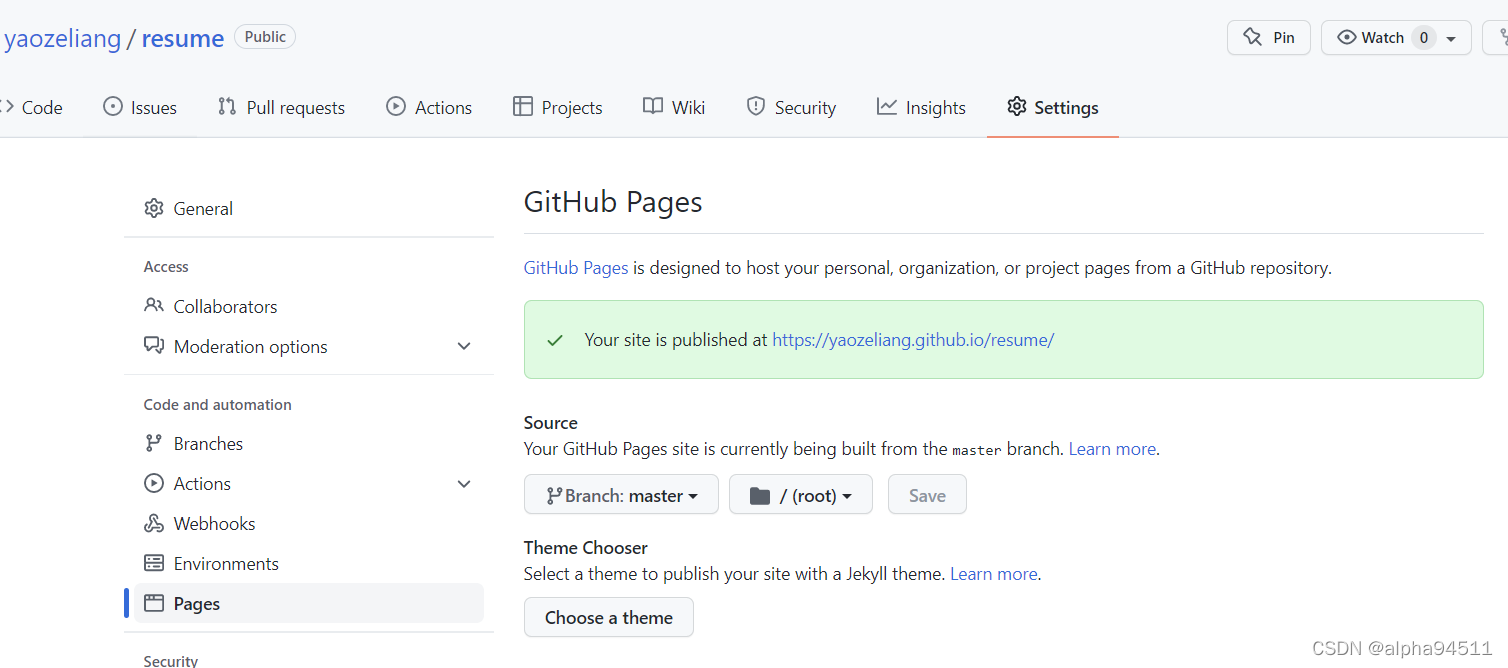
Task: Open the Issues tab
Action: [140, 107]
